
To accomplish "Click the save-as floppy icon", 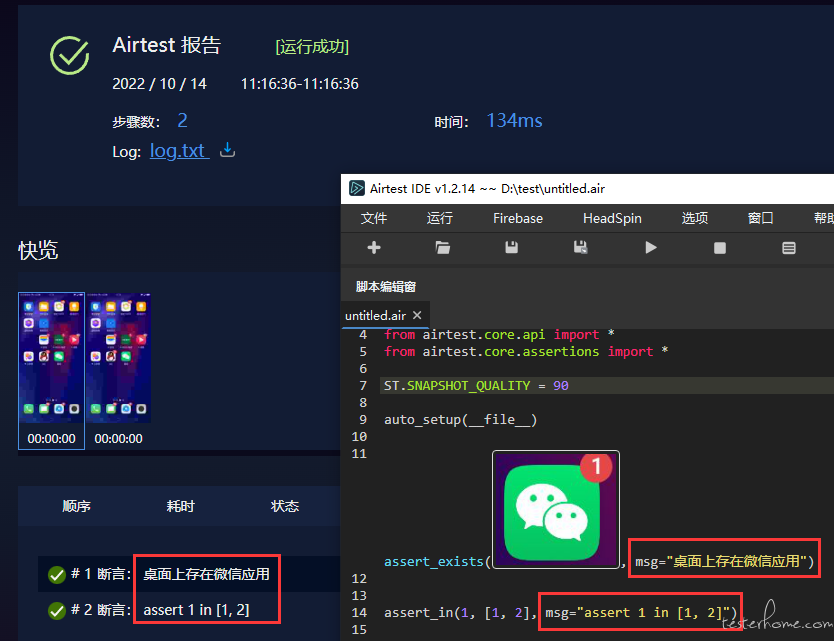I will (x=580, y=247).
